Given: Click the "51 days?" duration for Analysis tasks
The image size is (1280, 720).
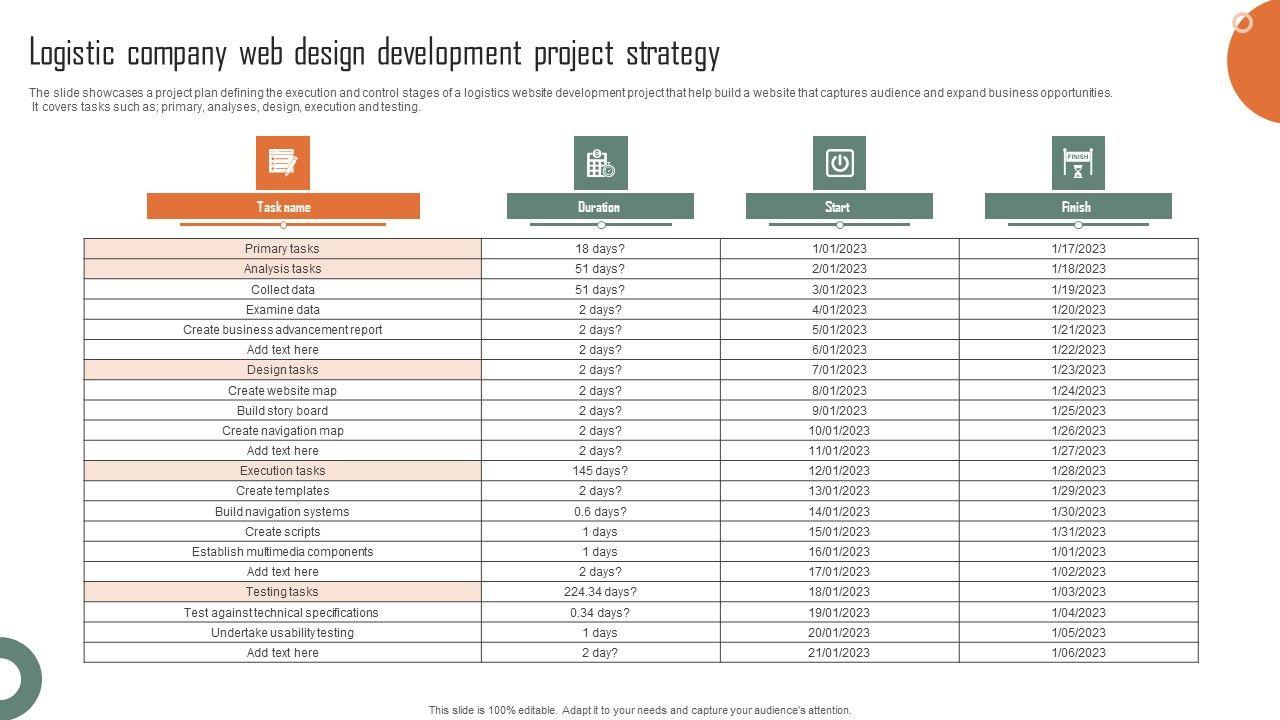Looking at the screenshot, I should (x=600, y=269).
